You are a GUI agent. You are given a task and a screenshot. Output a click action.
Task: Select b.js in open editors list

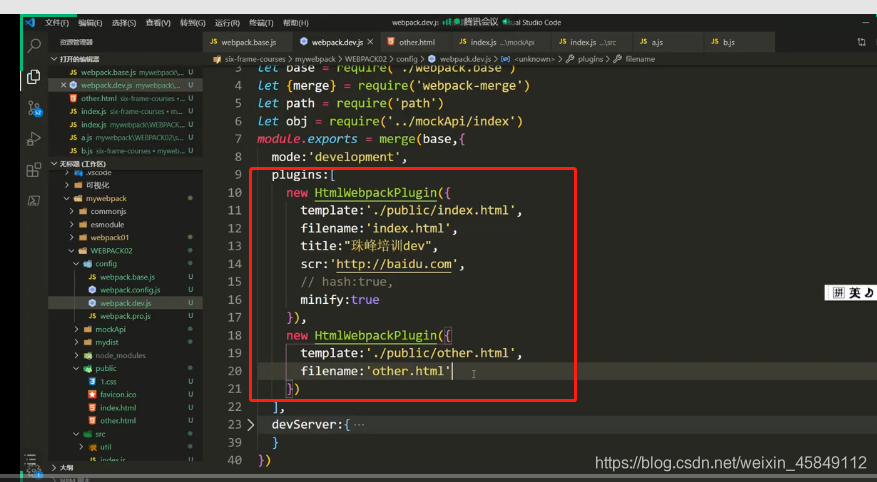(126, 151)
